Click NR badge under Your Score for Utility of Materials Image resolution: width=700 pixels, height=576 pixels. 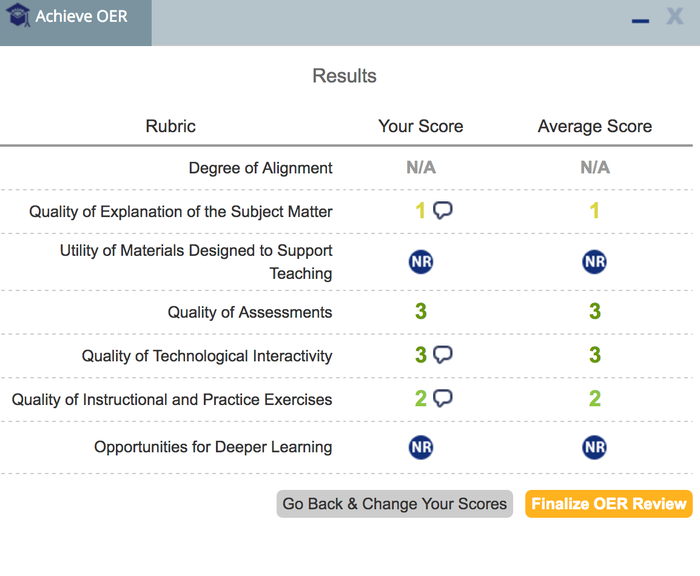pos(421,262)
